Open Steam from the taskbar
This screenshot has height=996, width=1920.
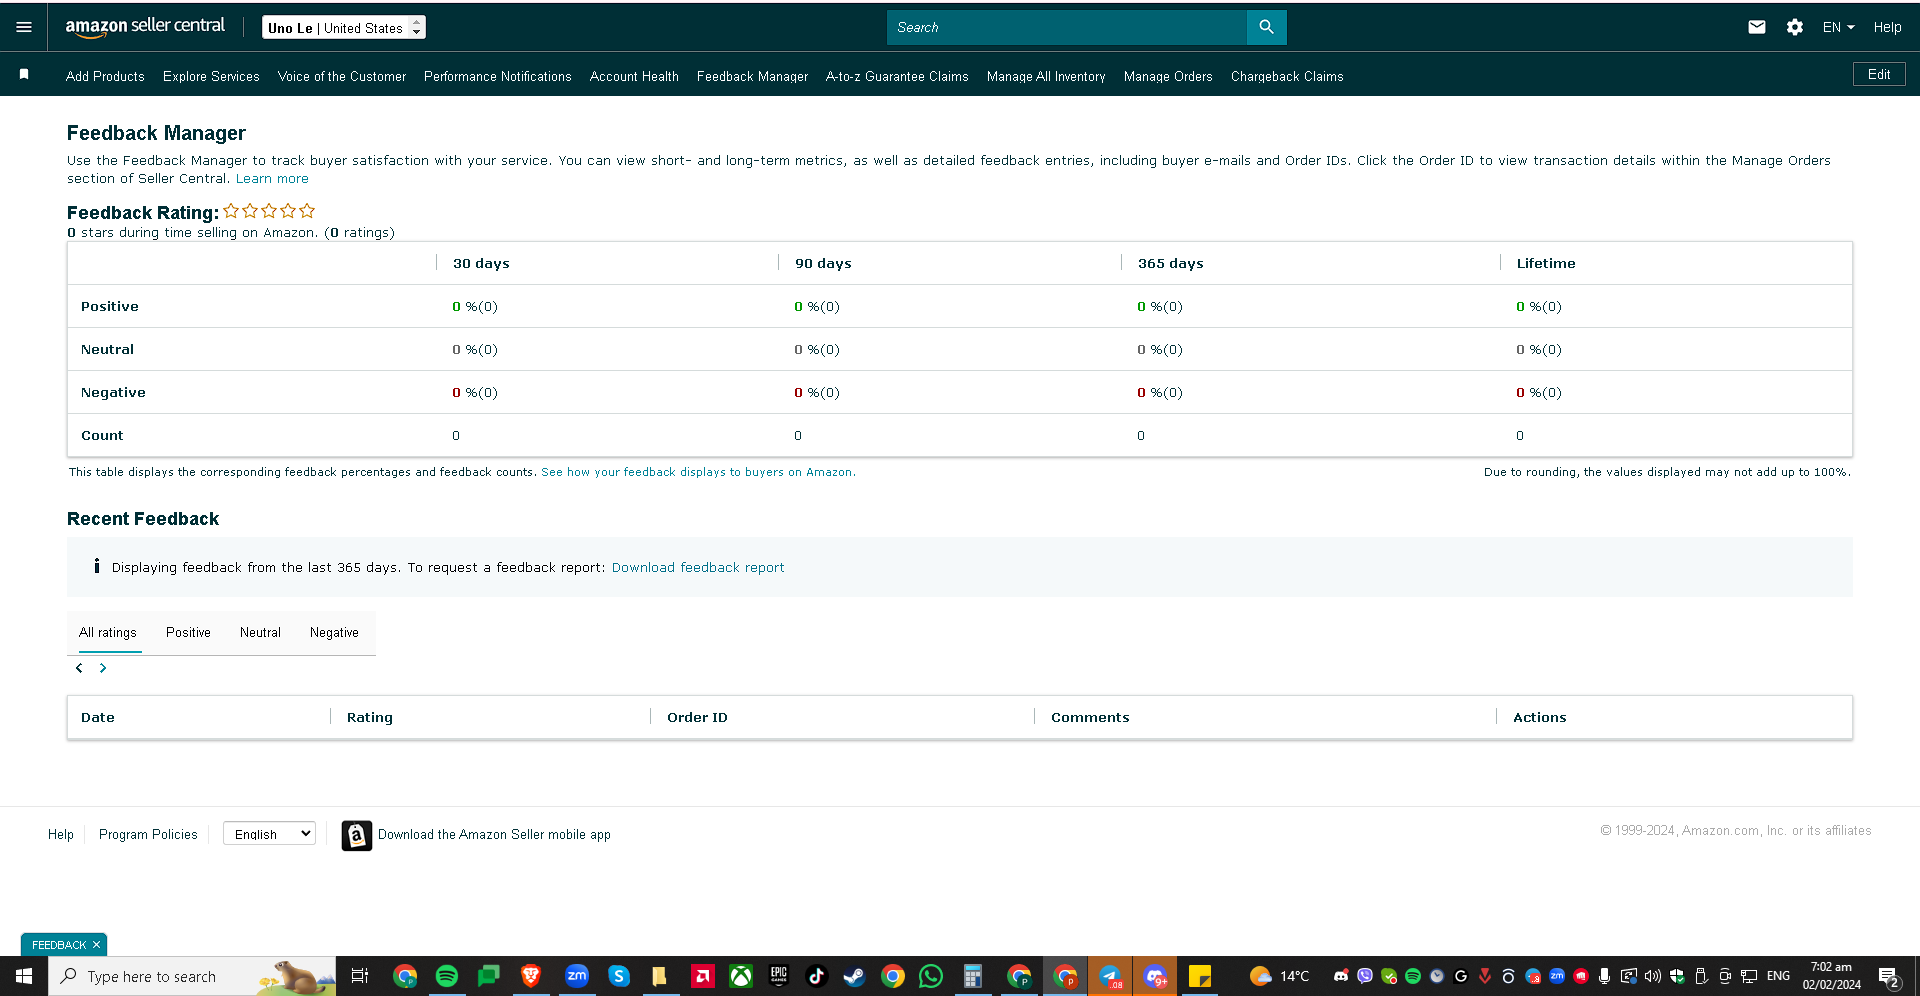pos(854,976)
